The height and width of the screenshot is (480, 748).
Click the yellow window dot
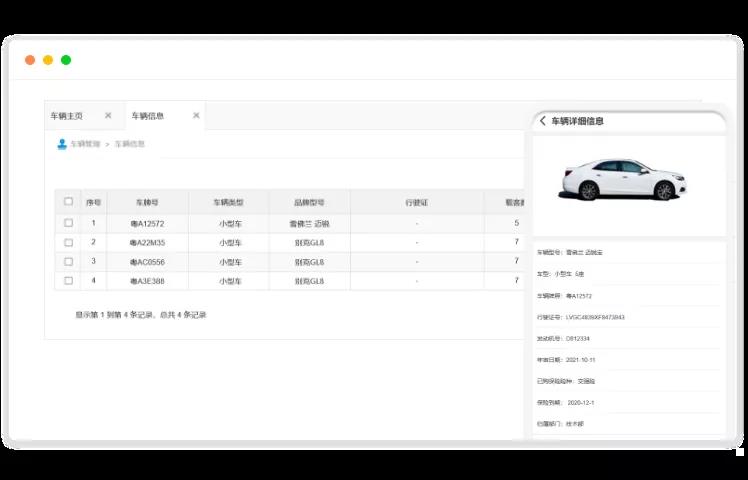[48, 60]
